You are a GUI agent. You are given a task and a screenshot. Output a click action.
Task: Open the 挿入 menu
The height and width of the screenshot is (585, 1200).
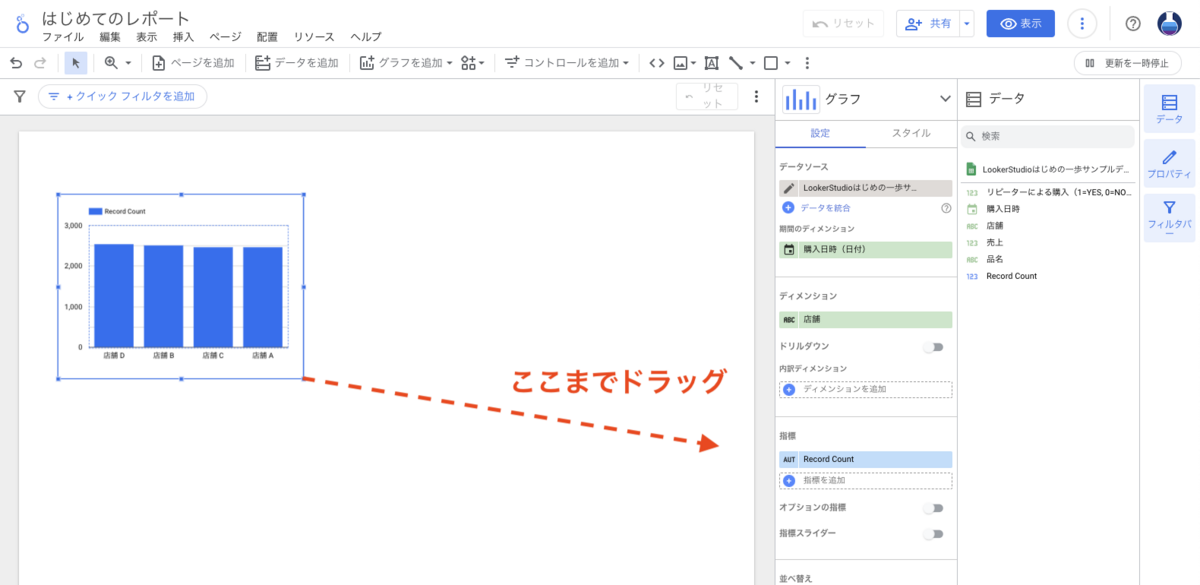tap(184, 37)
